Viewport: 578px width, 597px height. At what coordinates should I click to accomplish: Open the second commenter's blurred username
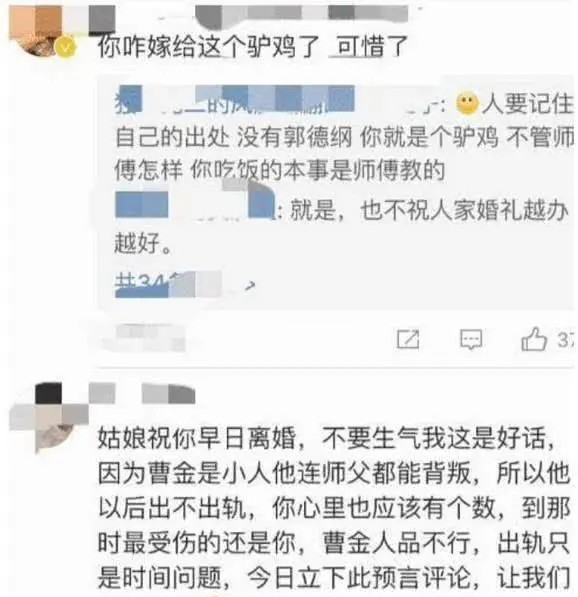coord(142,394)
